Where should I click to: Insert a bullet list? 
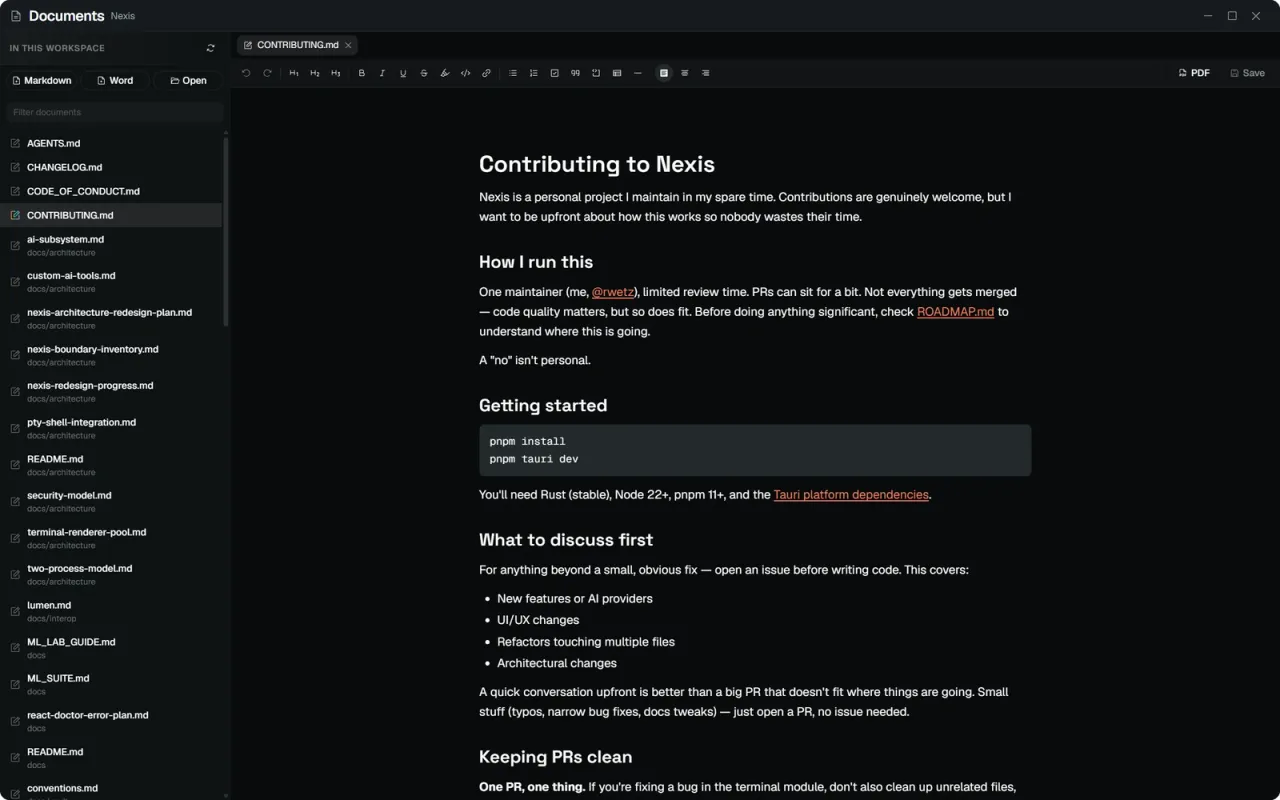coord(513,73)
